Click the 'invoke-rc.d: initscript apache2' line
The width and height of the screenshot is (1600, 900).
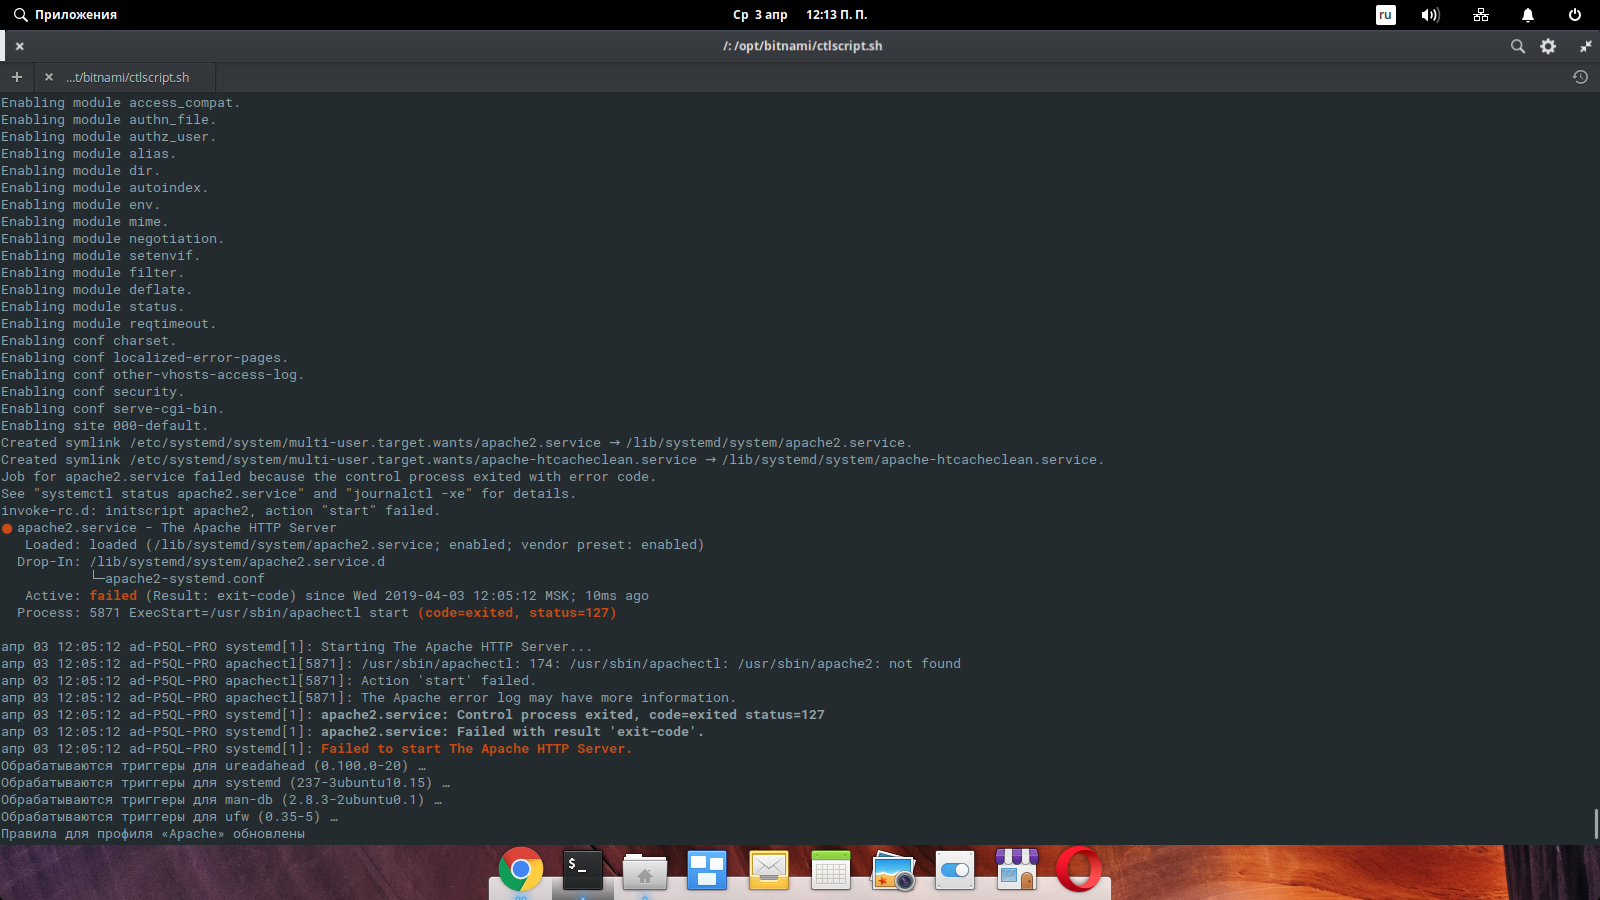coord(220,511)
